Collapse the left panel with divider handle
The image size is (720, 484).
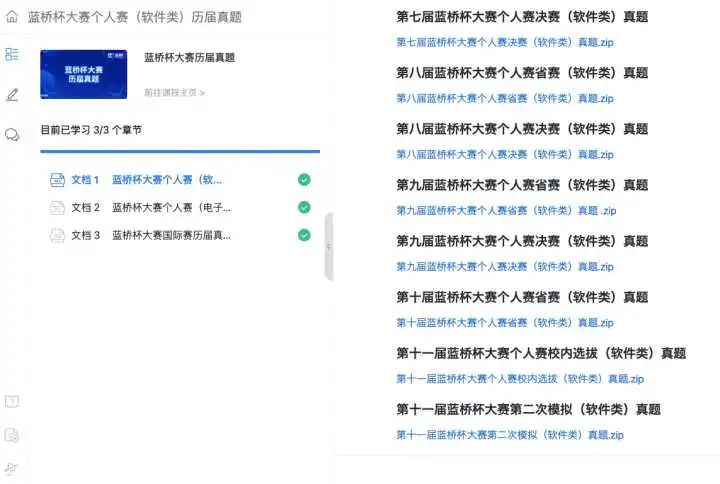click(329, 247)
